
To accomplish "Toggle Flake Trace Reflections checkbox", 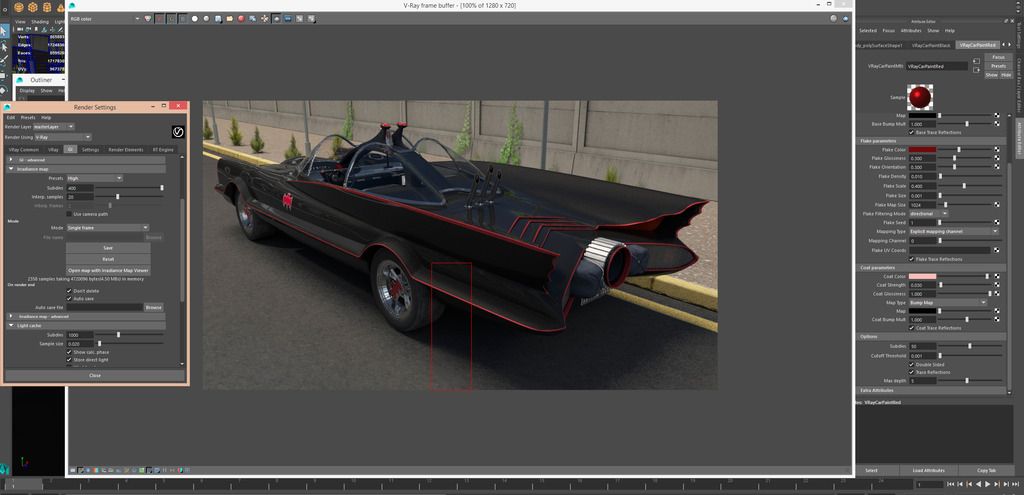I will [912, 259].
